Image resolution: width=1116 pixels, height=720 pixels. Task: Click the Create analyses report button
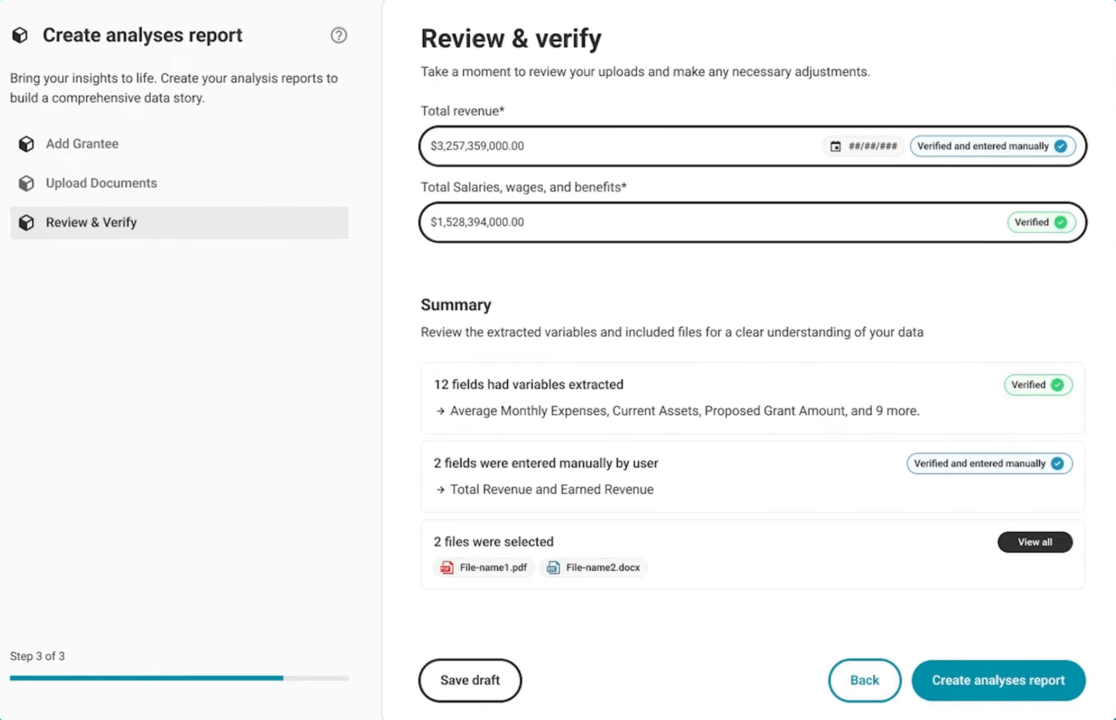click(x=999, y=680)
